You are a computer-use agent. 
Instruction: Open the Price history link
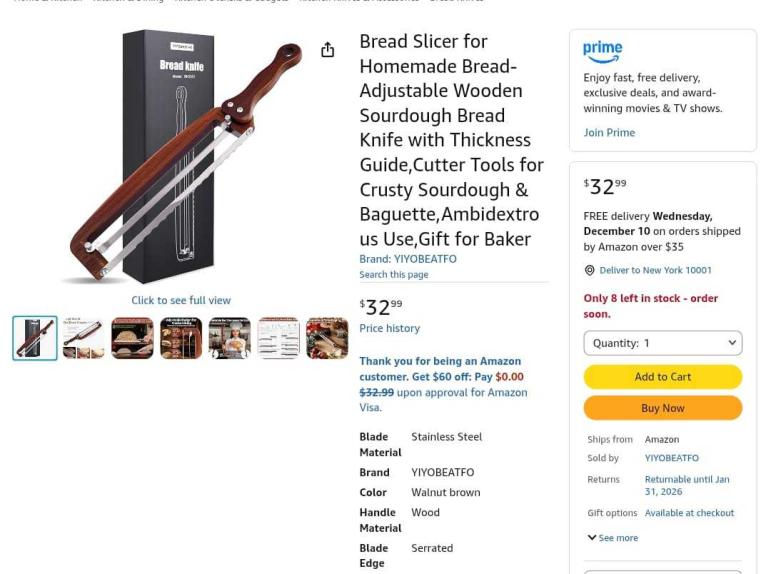pyautogui.click(x=389, y=328)
